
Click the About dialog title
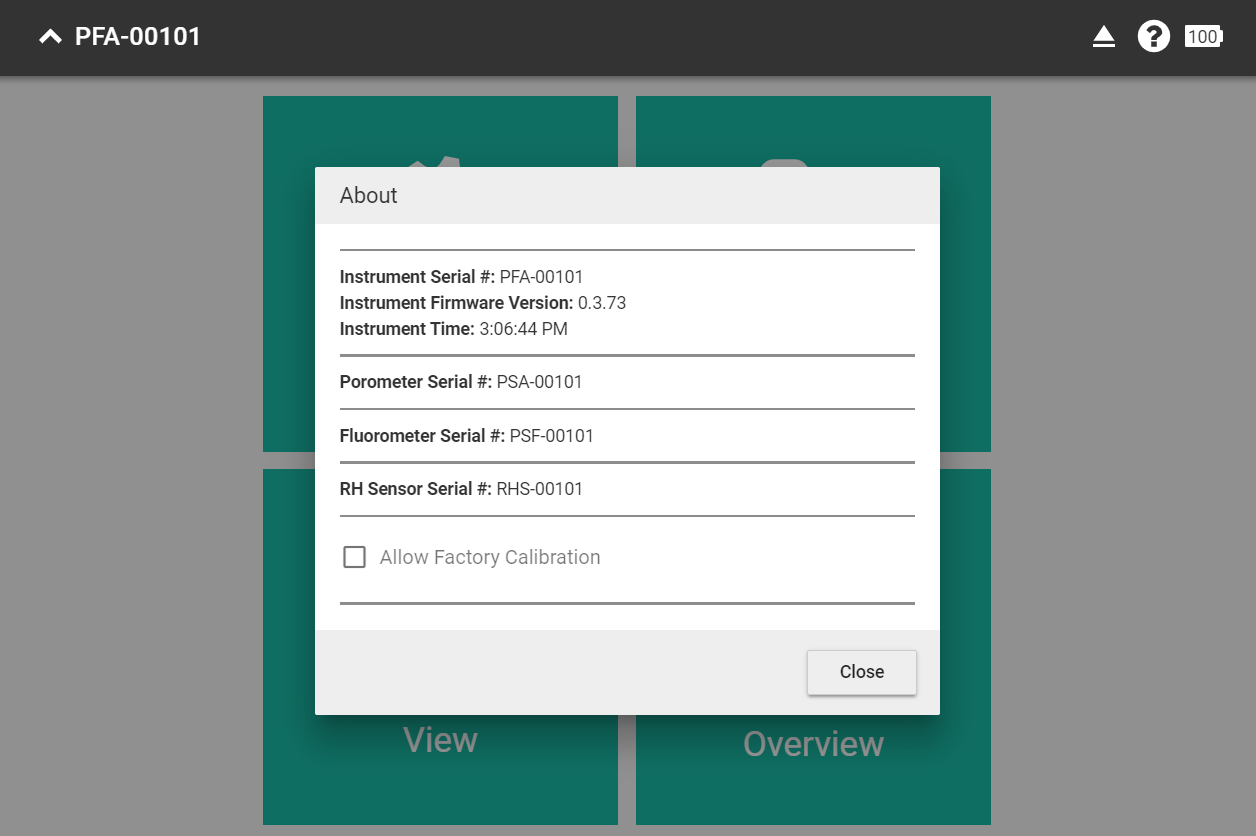tap(369, 195)
